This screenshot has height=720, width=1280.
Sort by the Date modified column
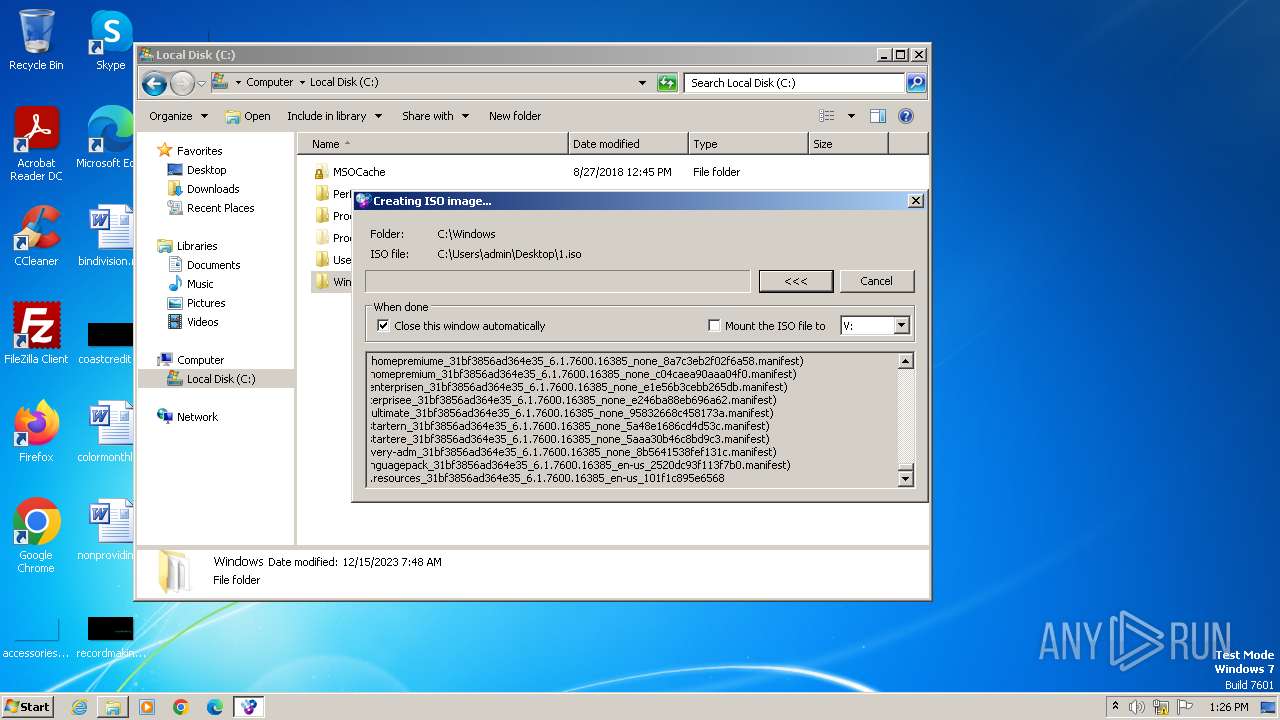pyautogui.click(x=628, y=144)
